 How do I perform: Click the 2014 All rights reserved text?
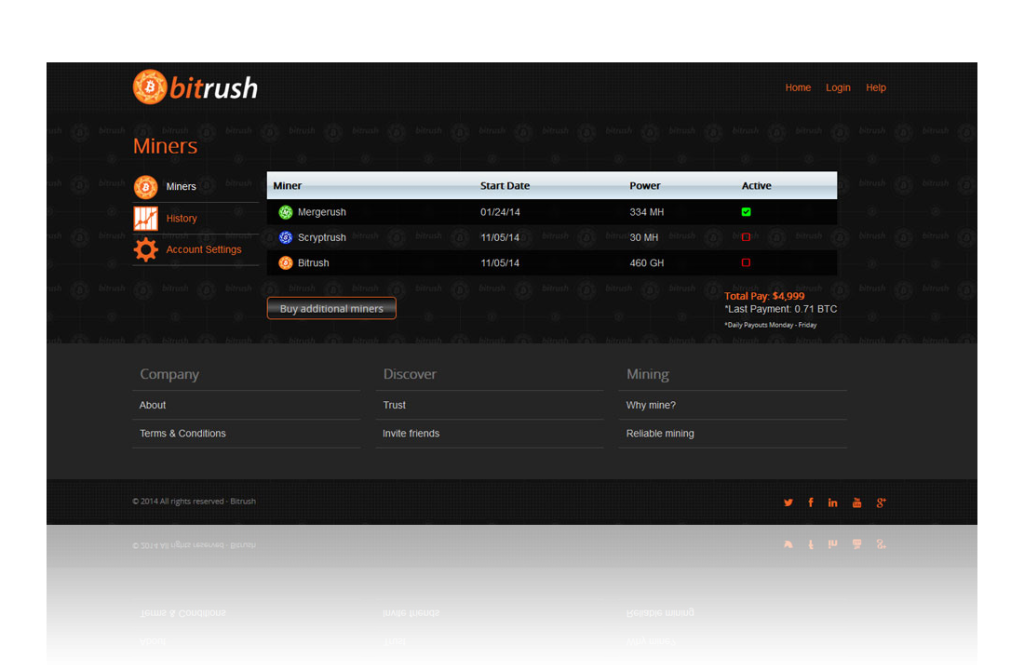194,502
